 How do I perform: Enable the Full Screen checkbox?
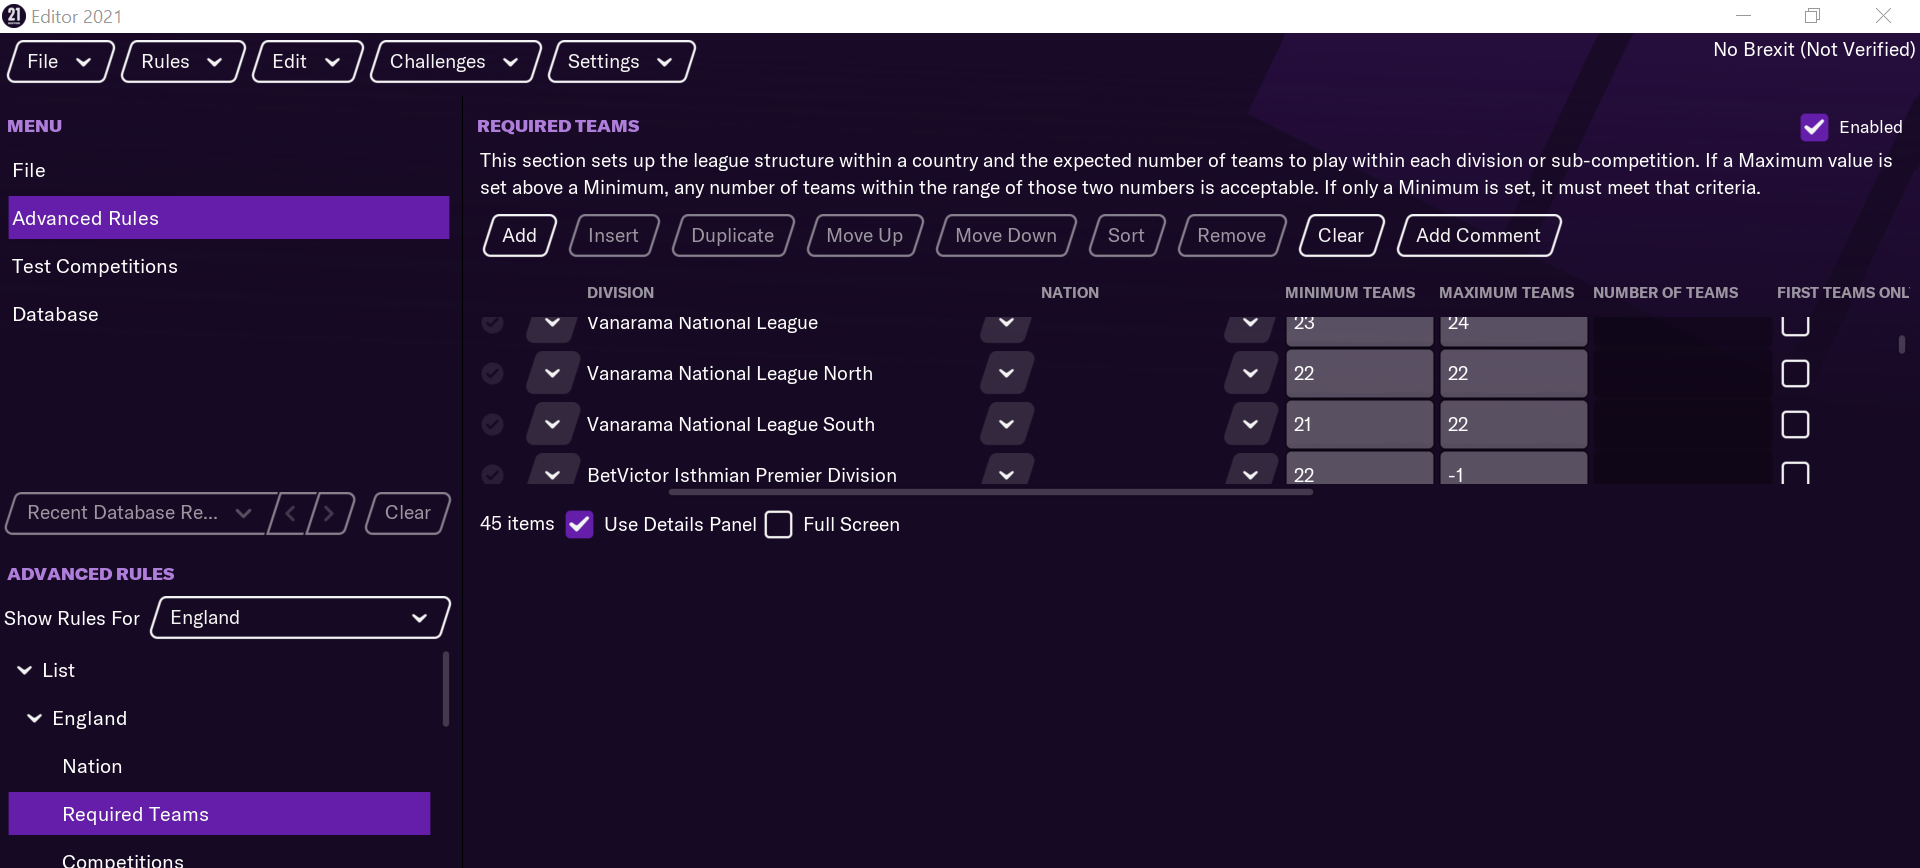click(x=778, y=525)
